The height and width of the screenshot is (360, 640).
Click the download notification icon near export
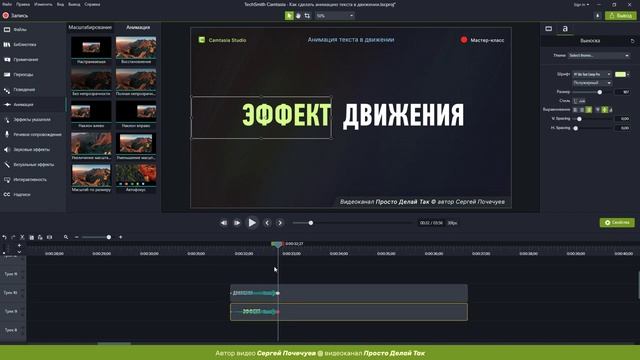click(x=598, y=16)
